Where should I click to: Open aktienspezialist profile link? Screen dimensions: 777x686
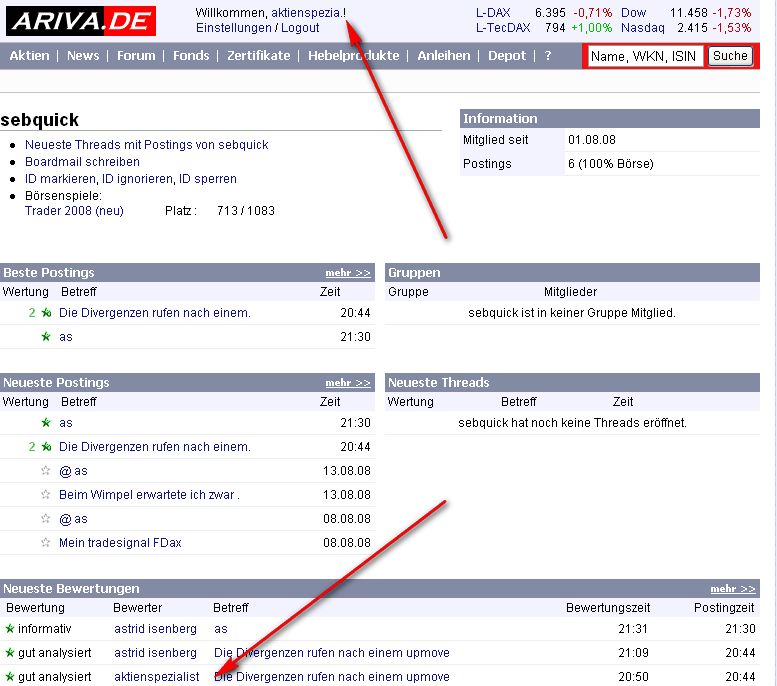tap(157, 677)
